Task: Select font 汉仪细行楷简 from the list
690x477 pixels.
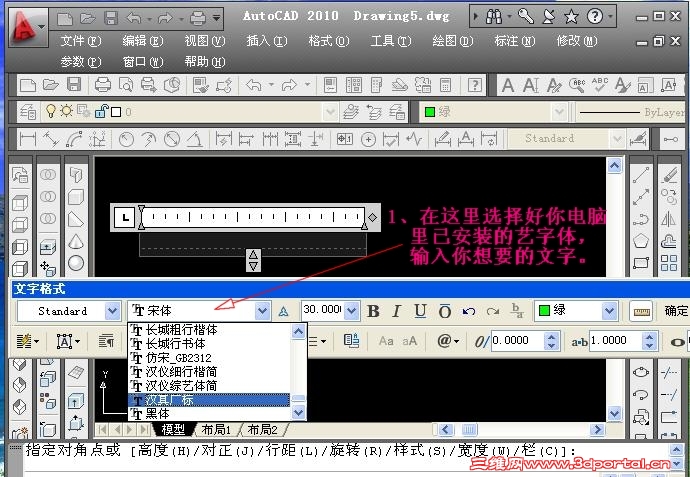Action: pyautogui.click(x=209, y=372)
